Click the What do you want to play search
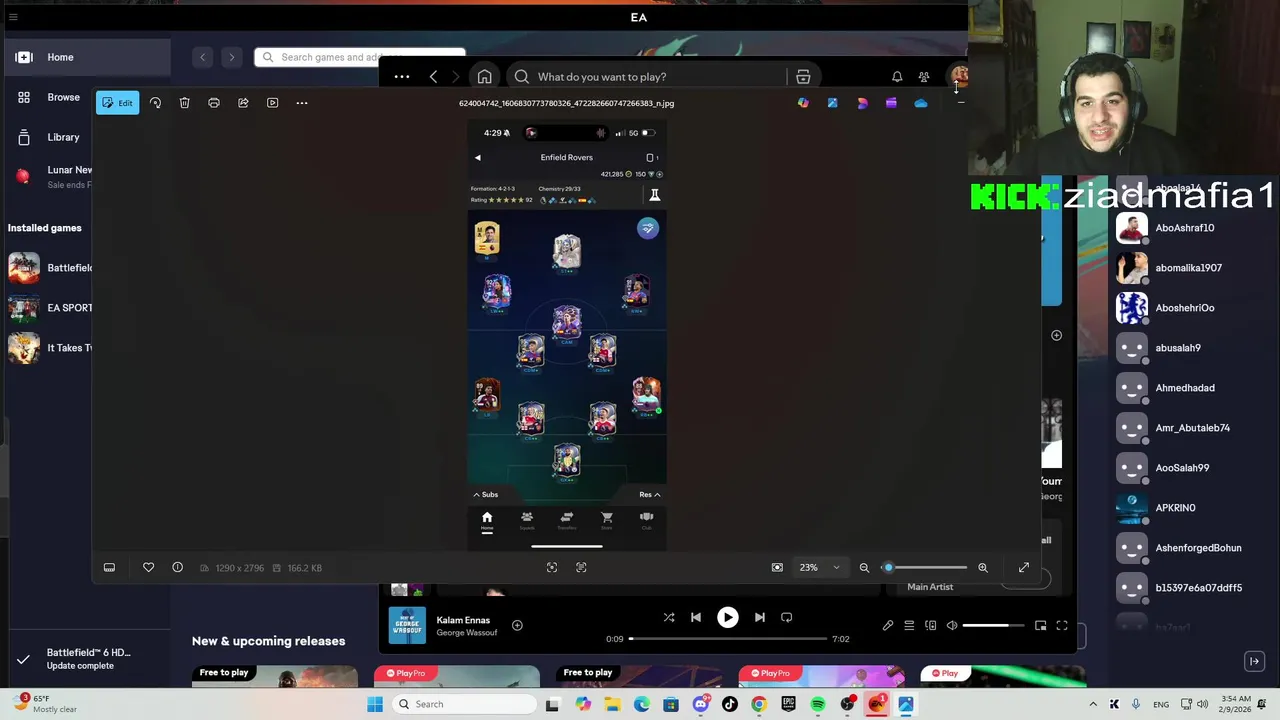The width and height of the screenshot is (1280, 720). click(x=648, y=77)
